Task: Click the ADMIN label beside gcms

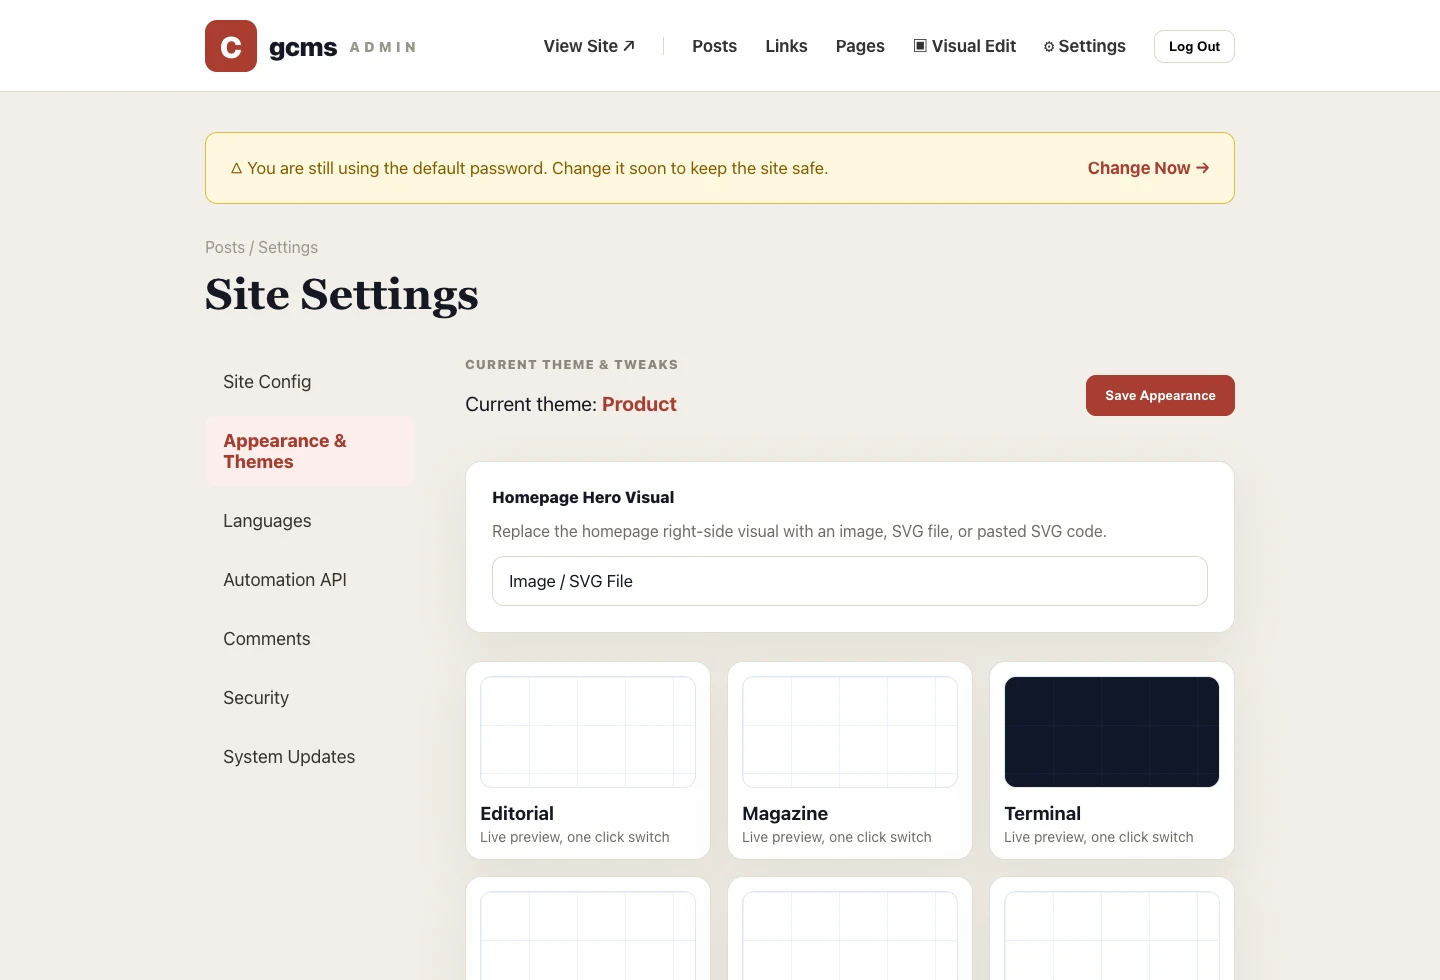Action: pos(383,47)
